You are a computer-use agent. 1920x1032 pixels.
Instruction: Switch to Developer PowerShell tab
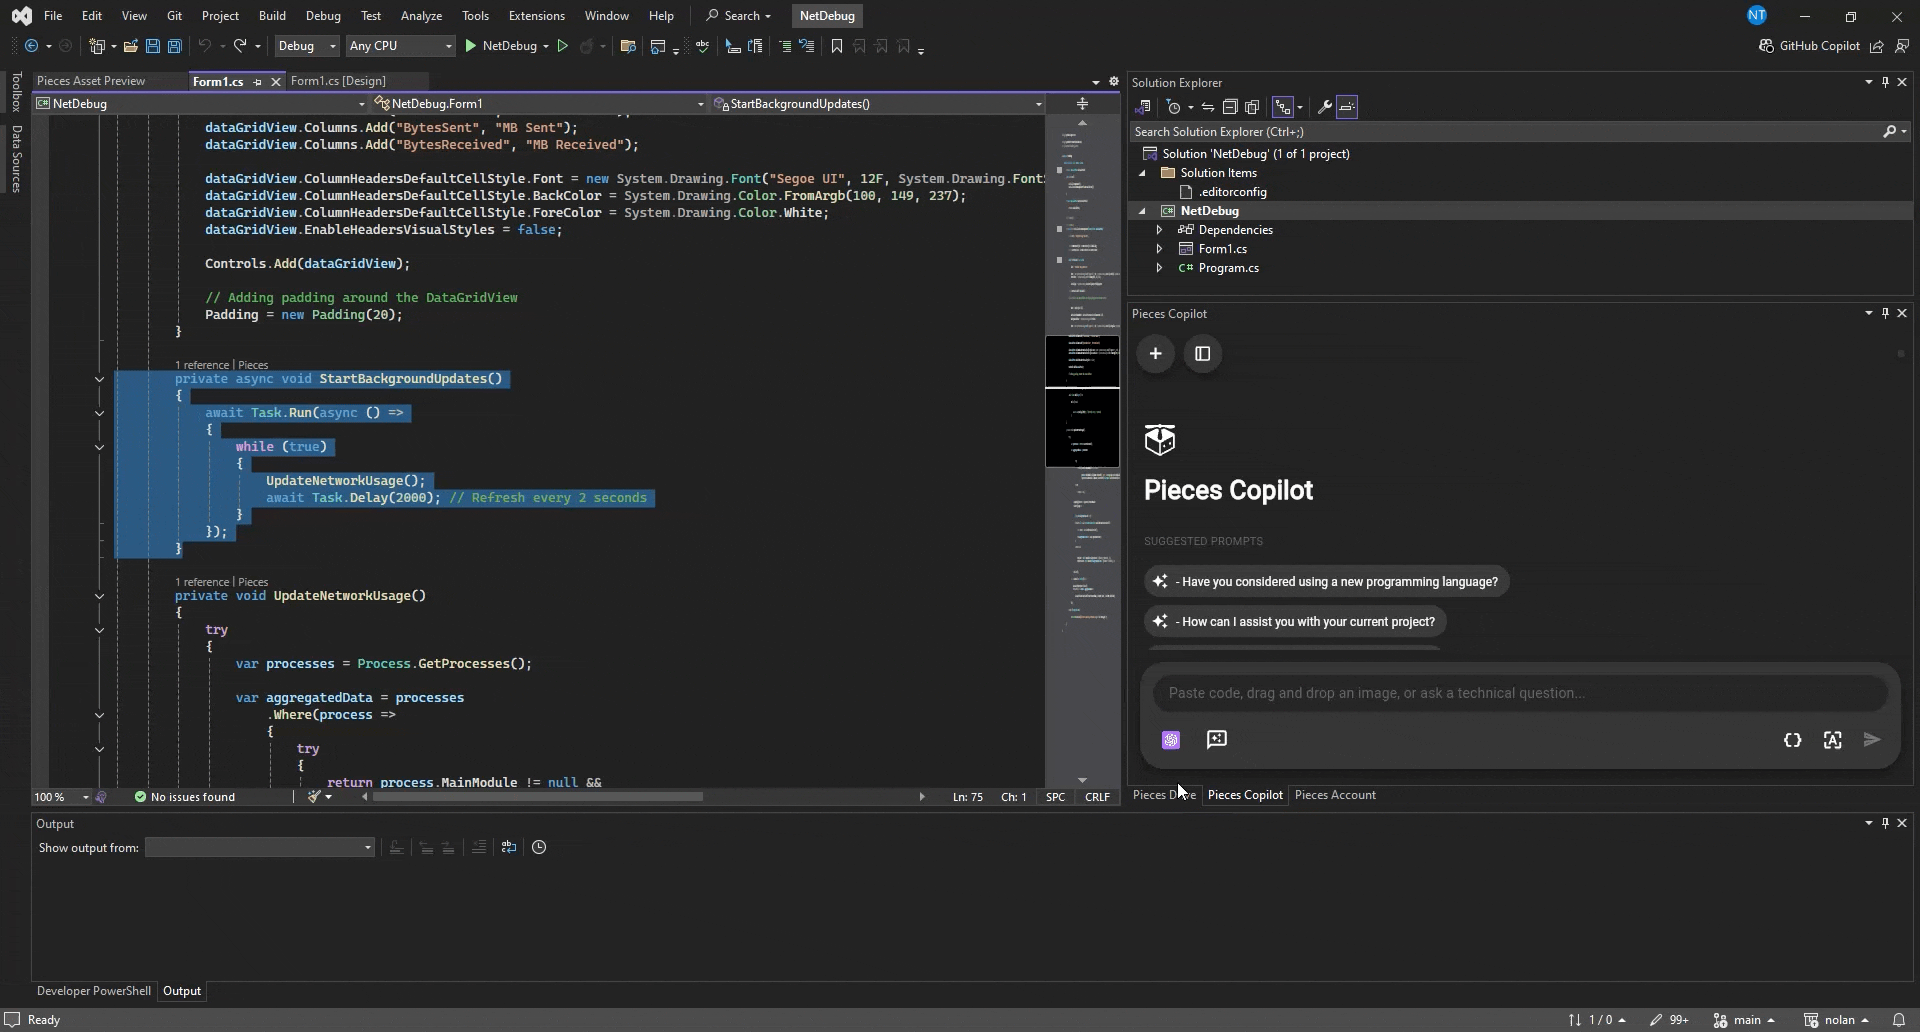tap(94, 991)
